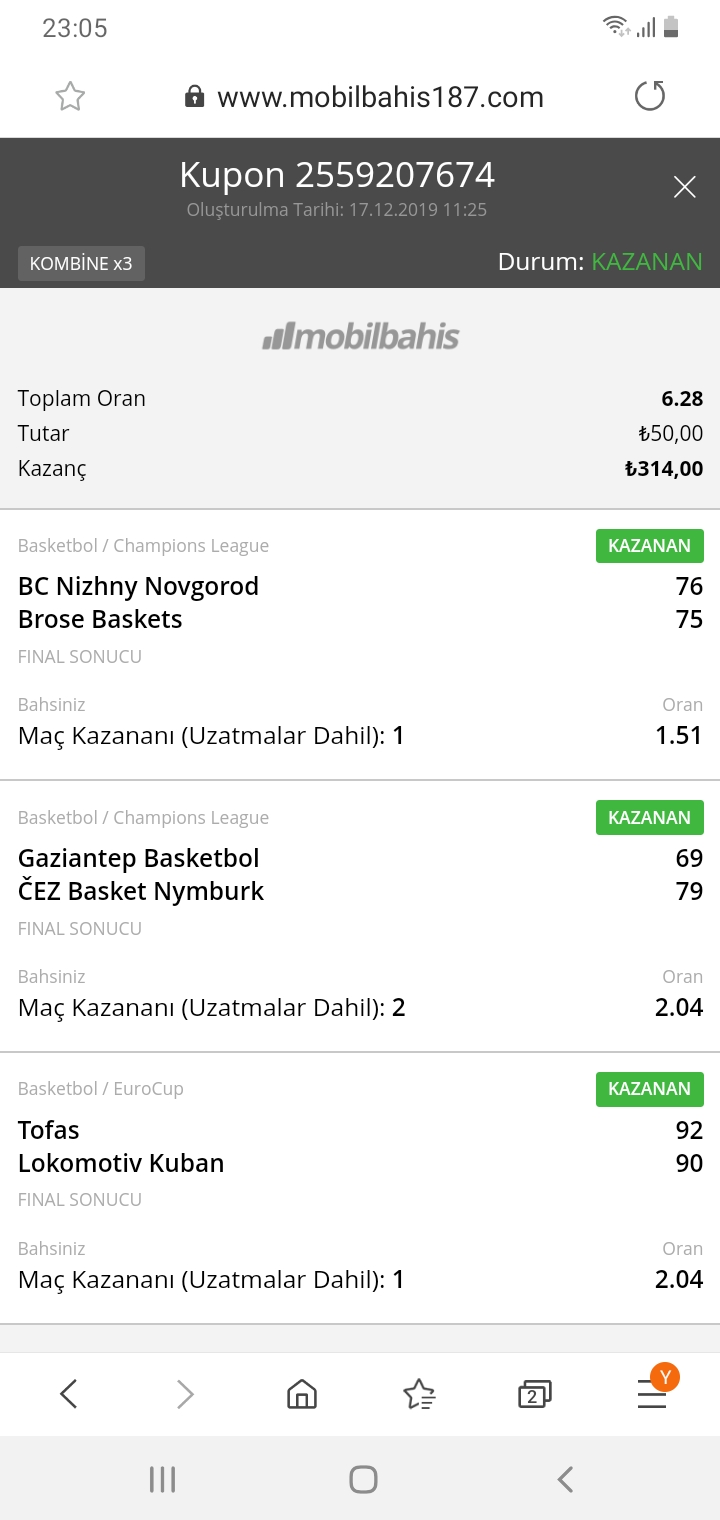
Task: Tap the Kupon 2559207674 title
Action: pos(337,175)
